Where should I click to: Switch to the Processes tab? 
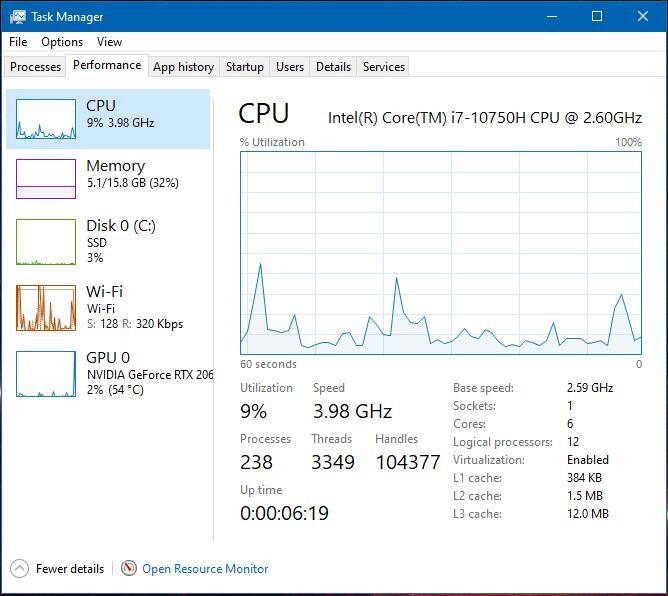35,67
